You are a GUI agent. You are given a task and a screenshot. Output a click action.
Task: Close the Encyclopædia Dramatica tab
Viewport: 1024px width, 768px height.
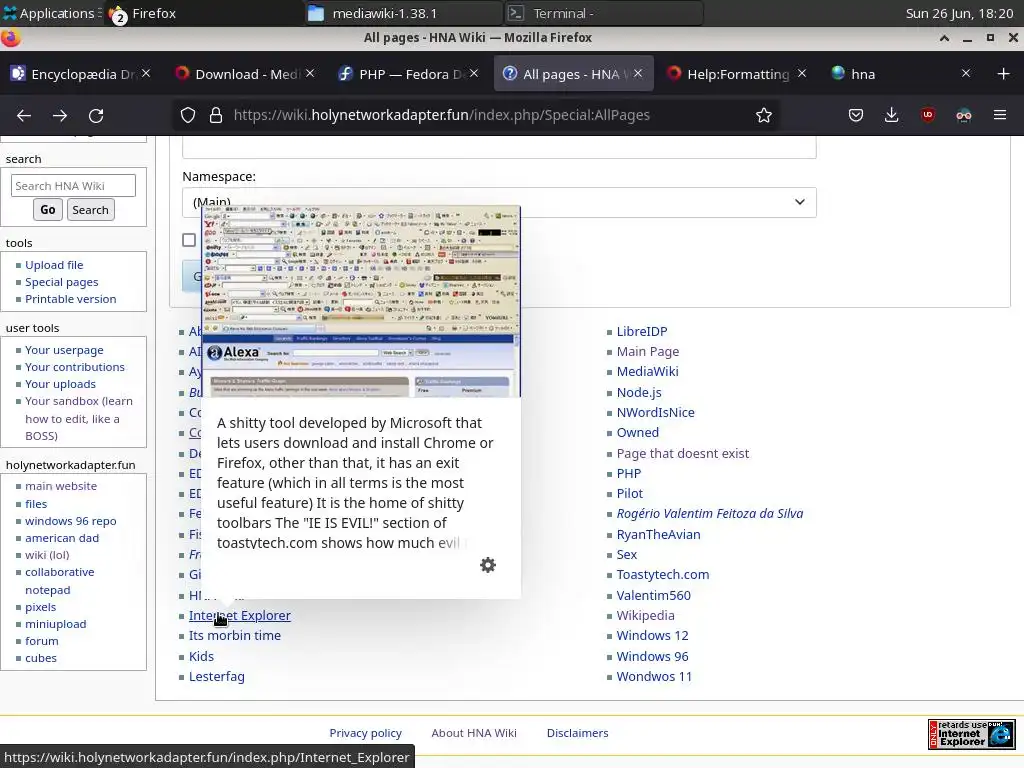[x=146, y=73]
